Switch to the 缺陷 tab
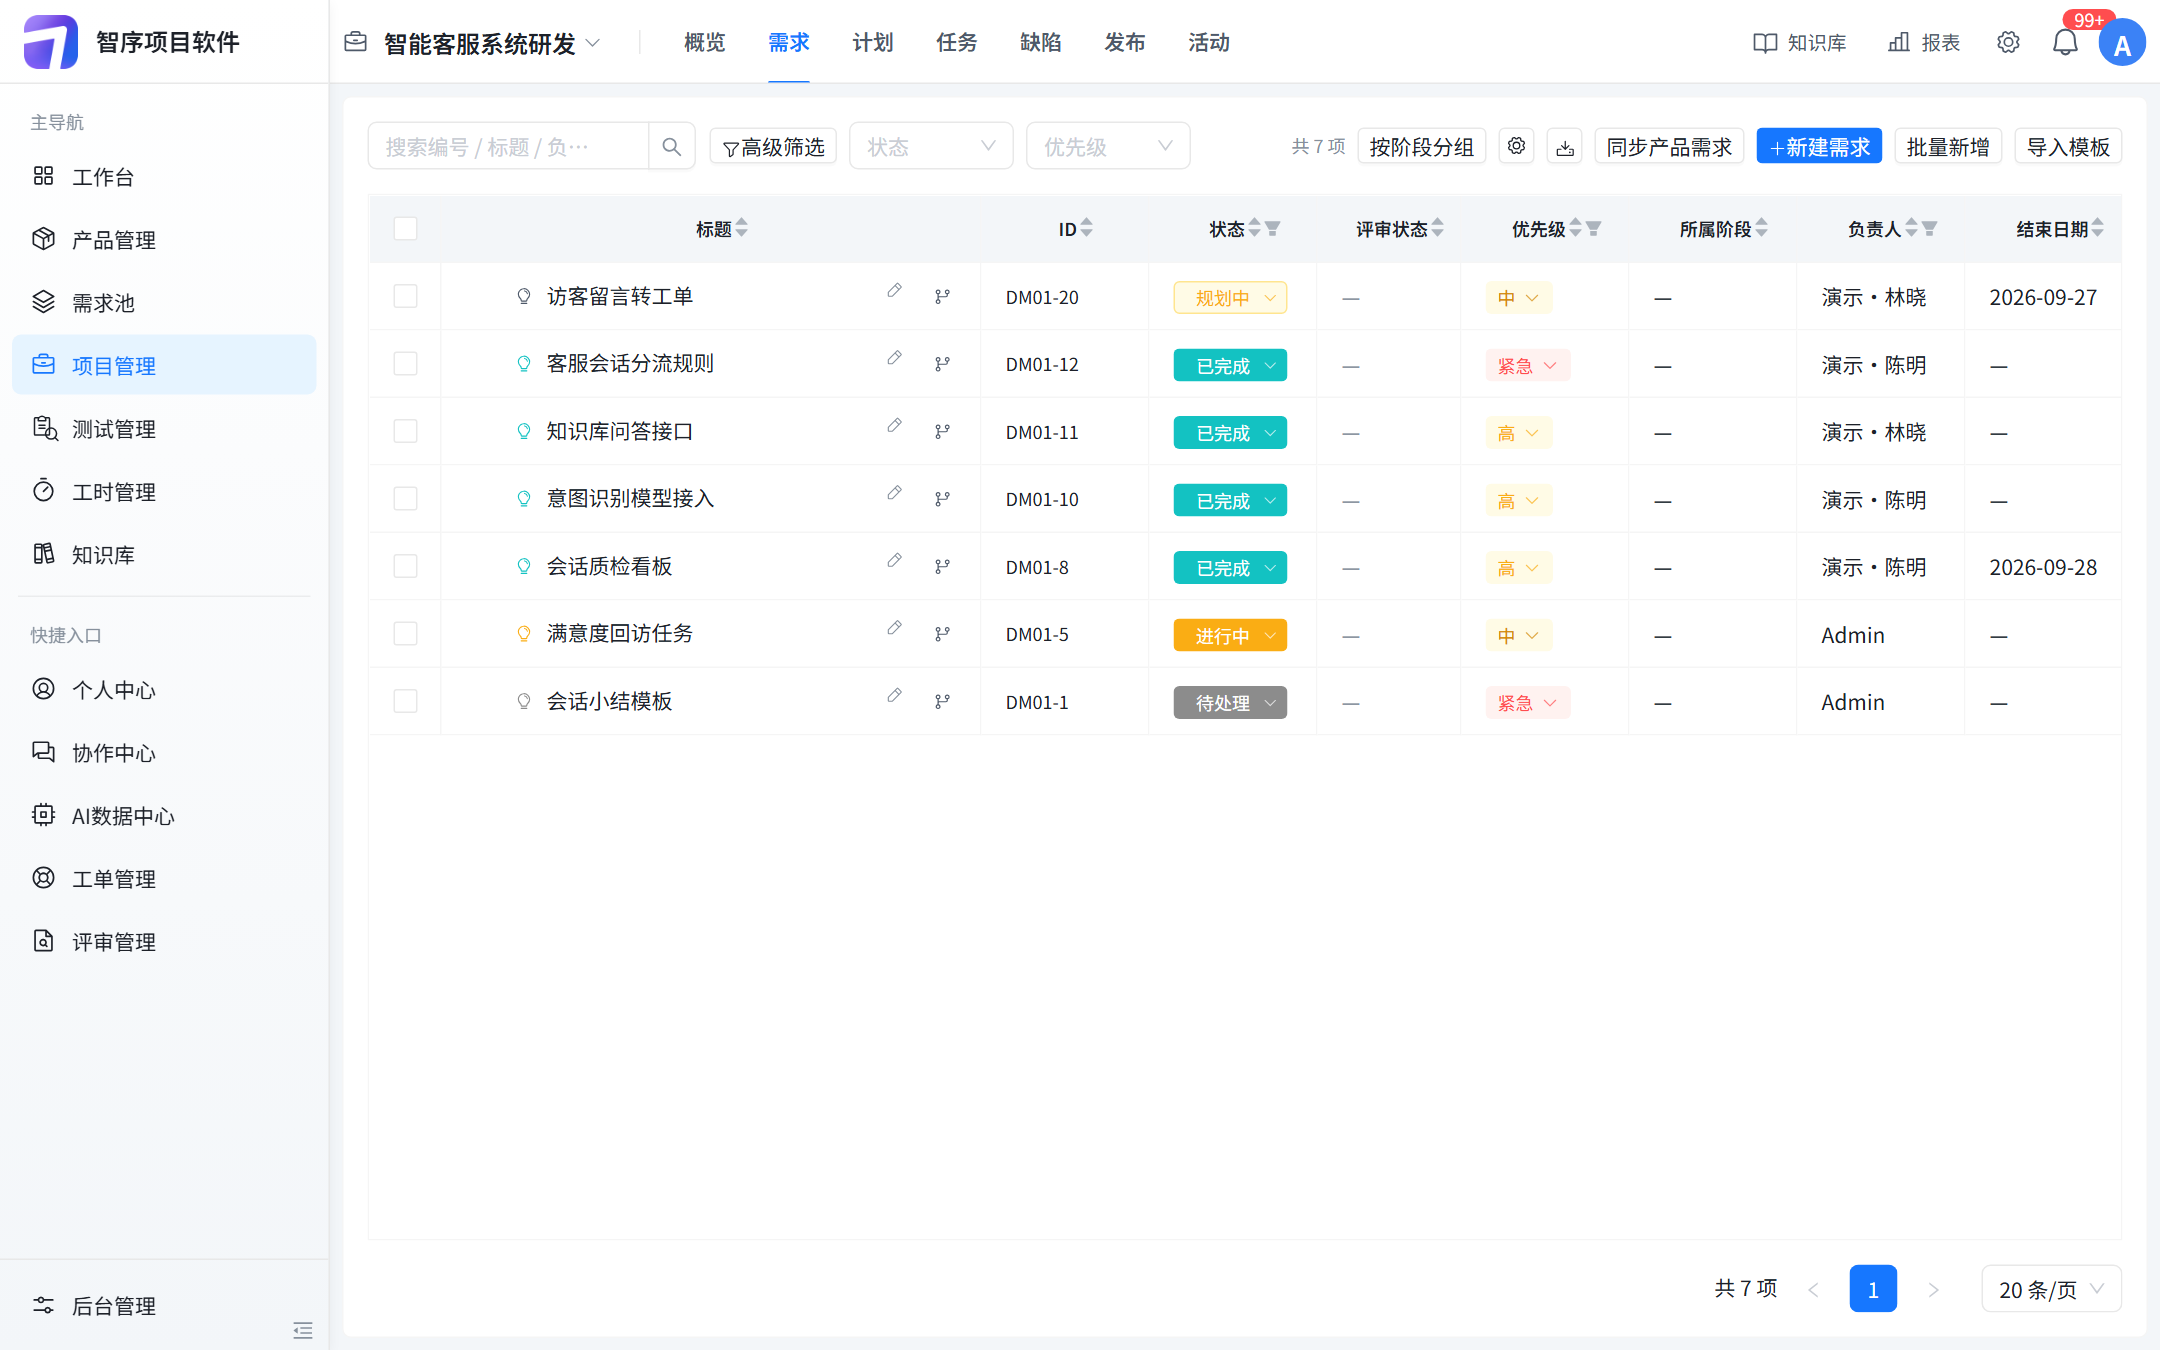 coord(1041,43)
